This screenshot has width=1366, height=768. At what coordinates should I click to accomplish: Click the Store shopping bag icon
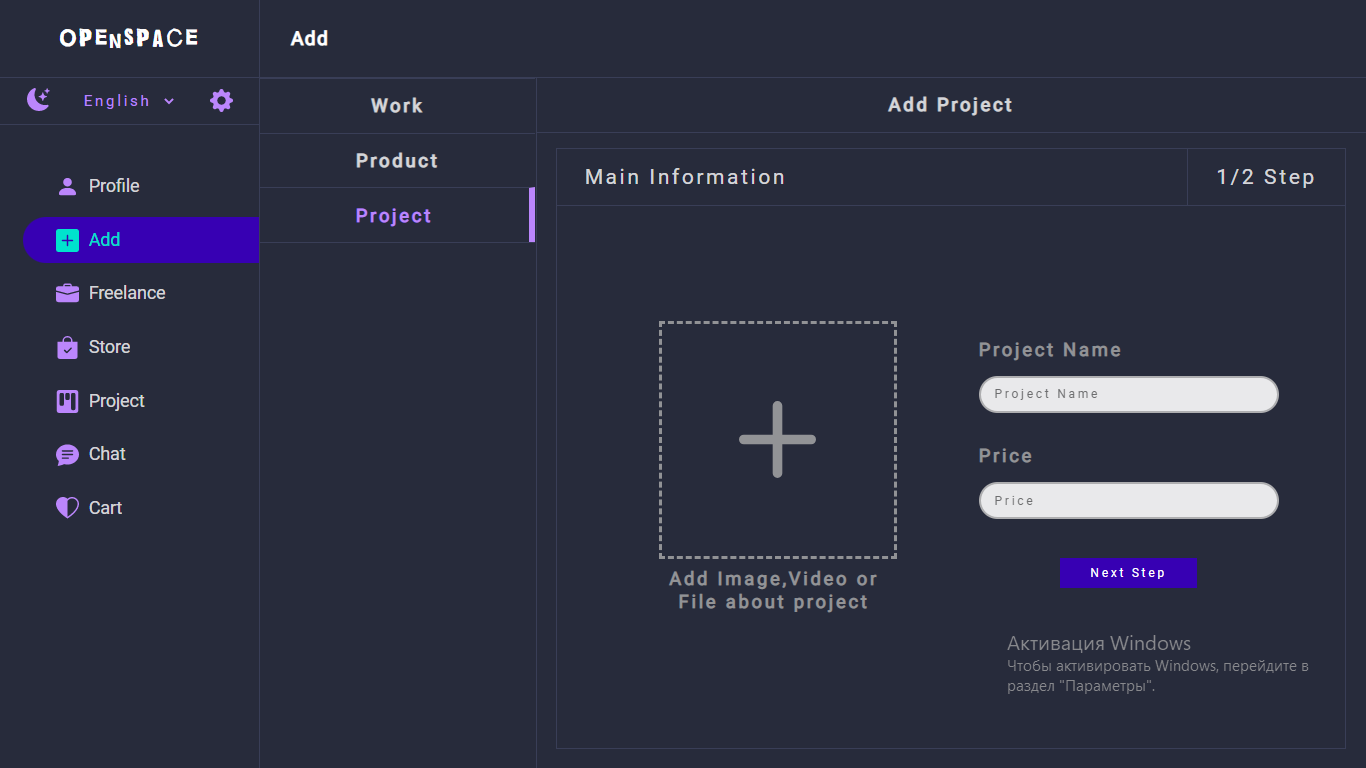point(67,347)
